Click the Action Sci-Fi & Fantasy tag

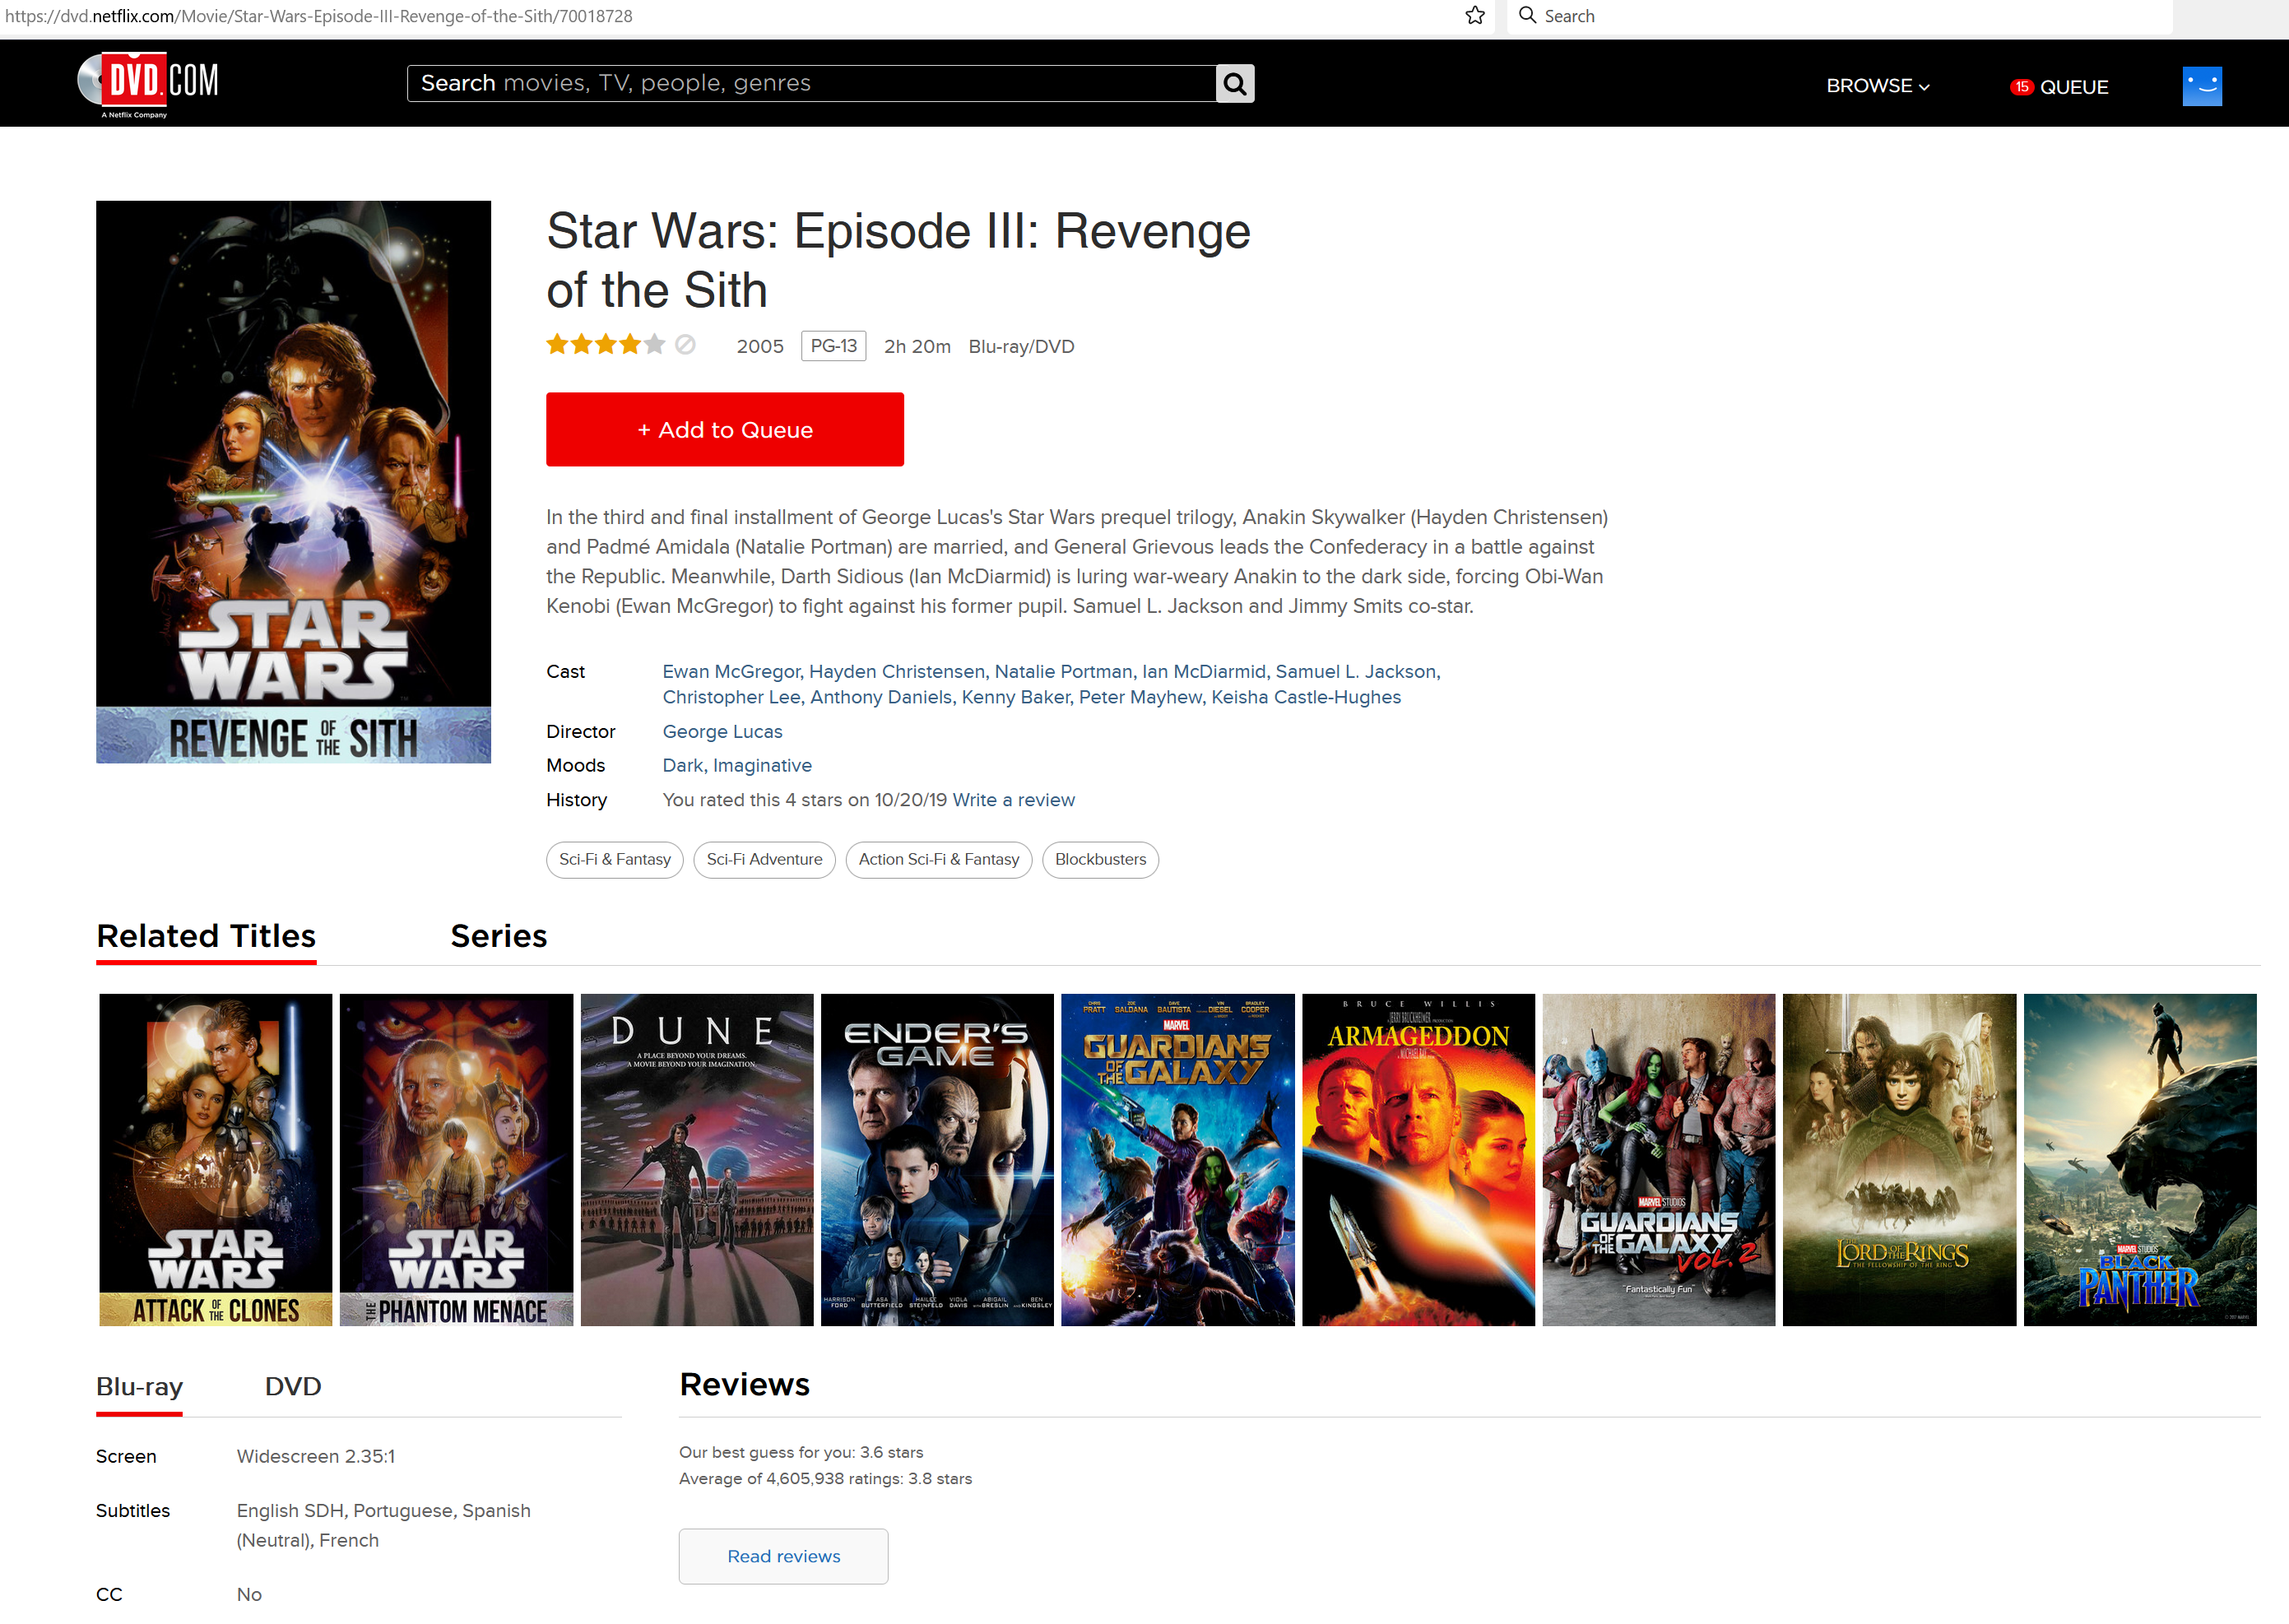click(x=938, y=860)
